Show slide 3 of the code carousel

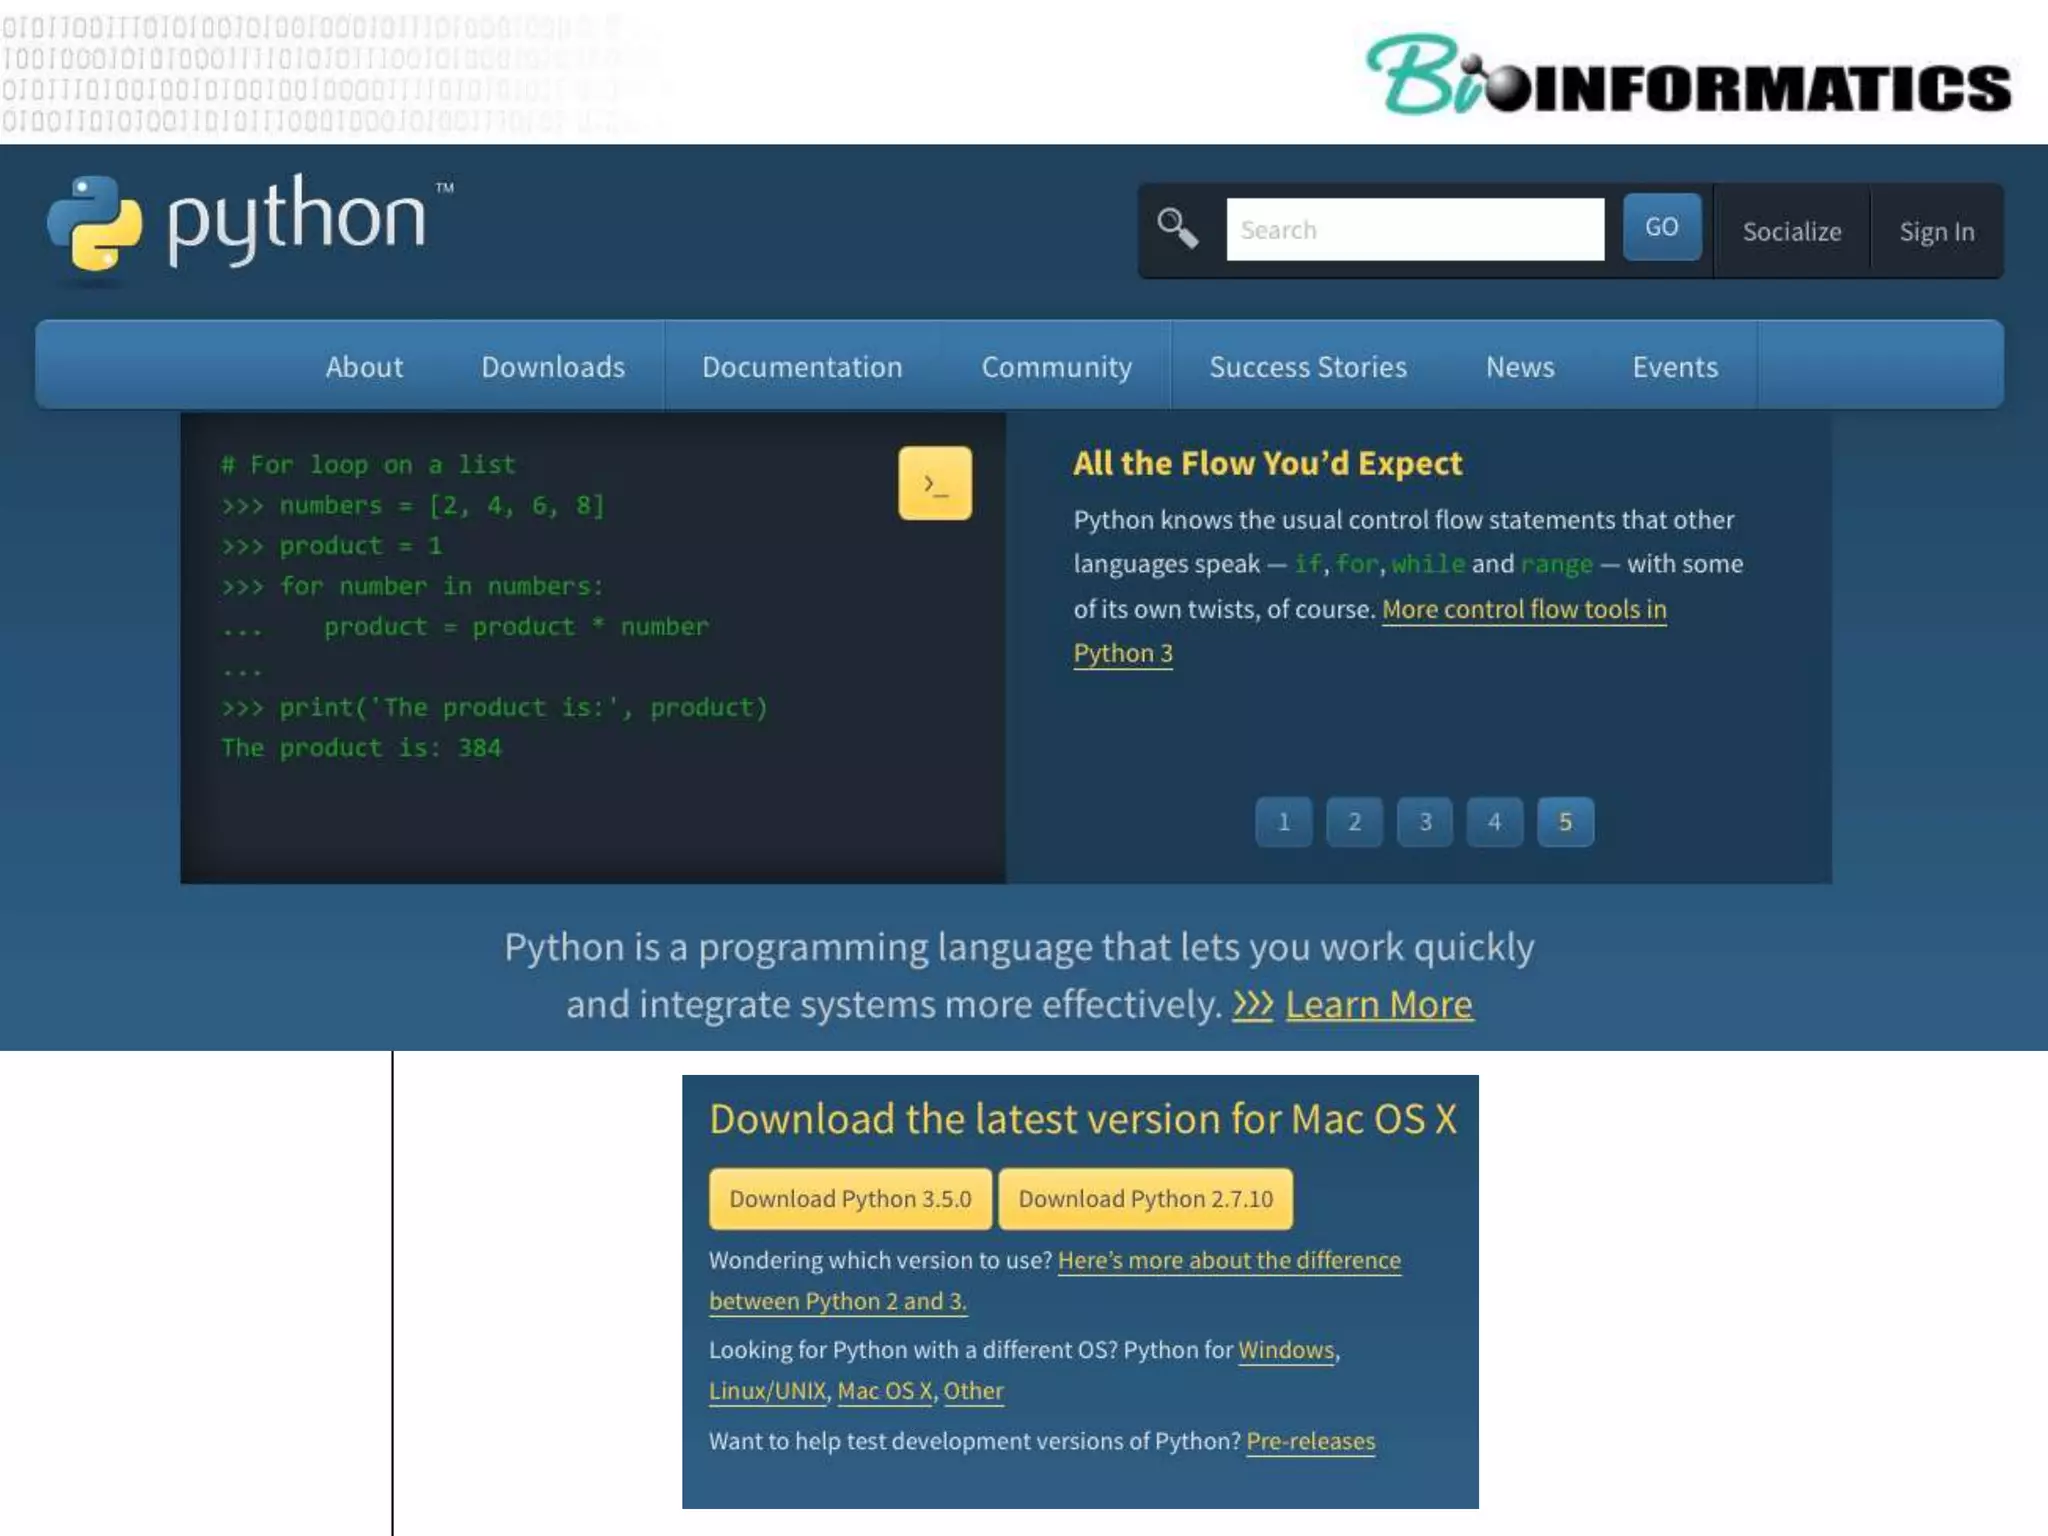pyautogui.click(x=1425, y=822)
